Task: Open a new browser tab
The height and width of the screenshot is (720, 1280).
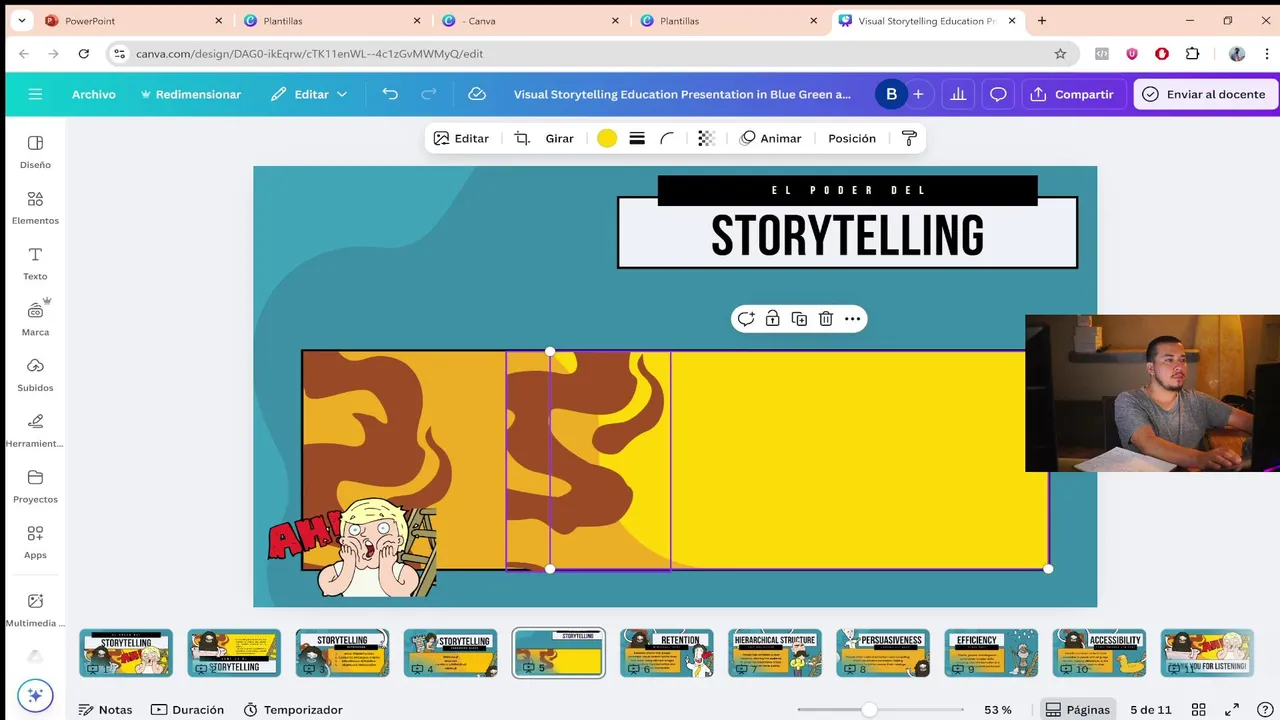Action: click(1042, 20)
